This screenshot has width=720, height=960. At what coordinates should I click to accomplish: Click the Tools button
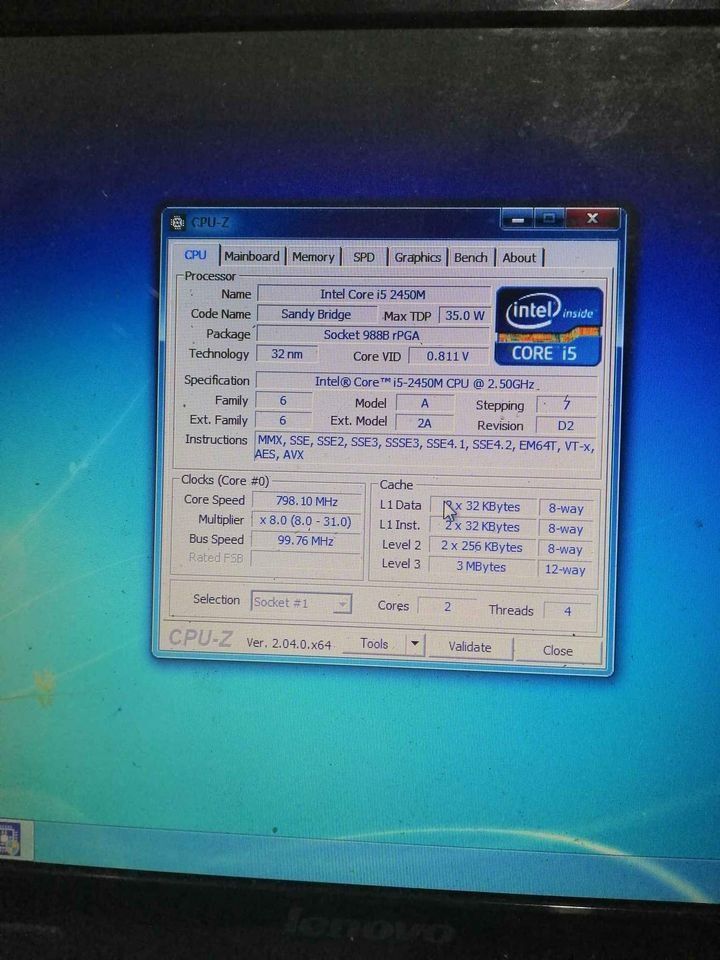[374, 644]
